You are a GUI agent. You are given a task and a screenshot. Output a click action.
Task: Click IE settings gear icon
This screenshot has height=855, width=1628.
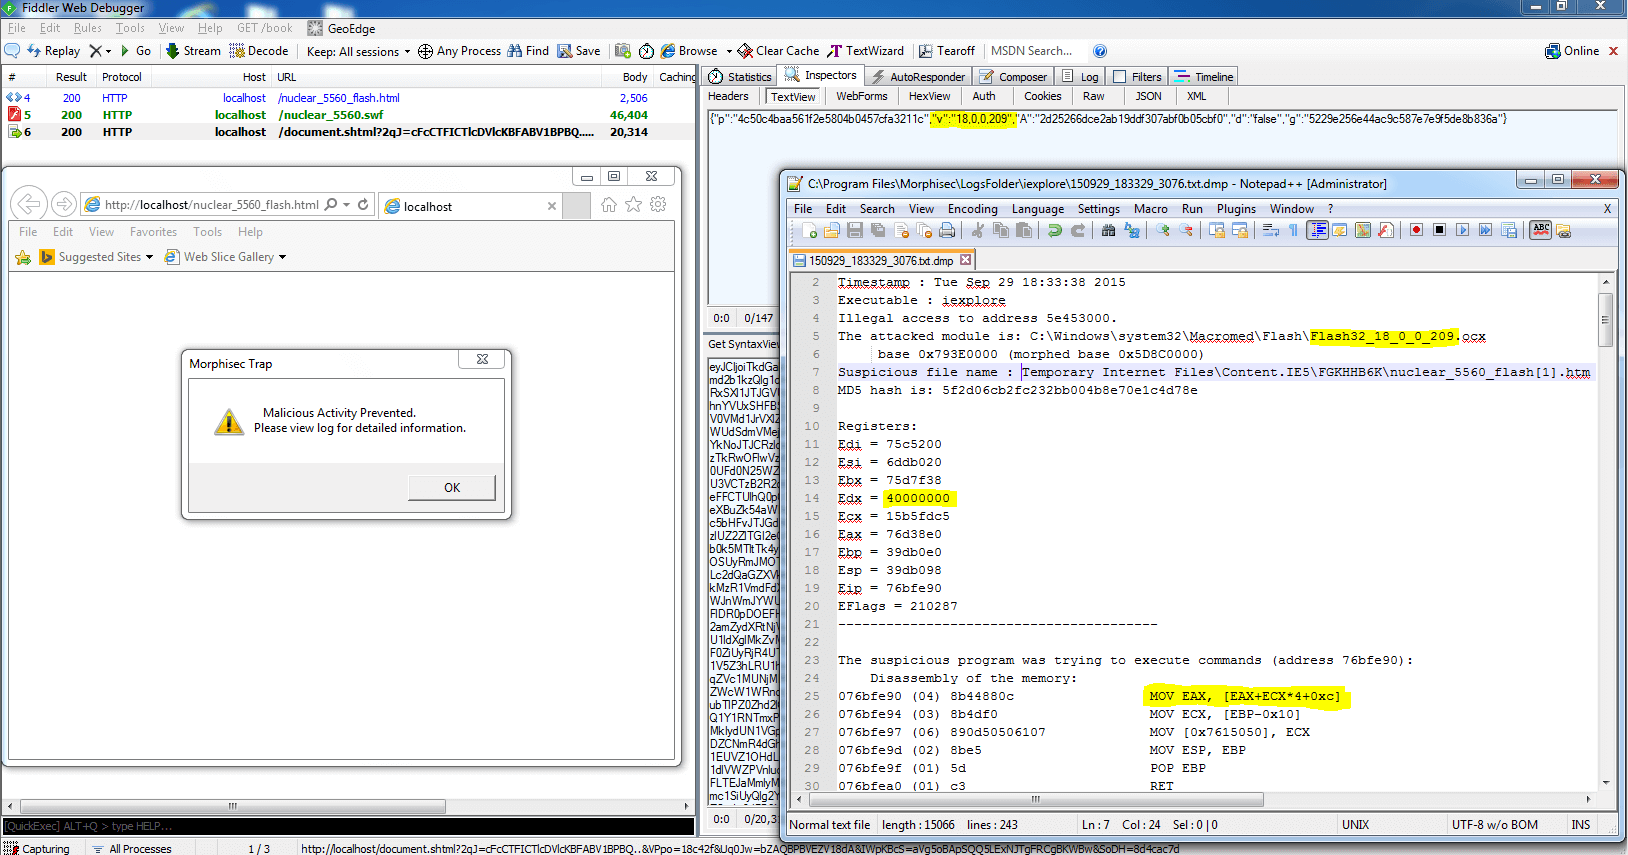point(658,205)
